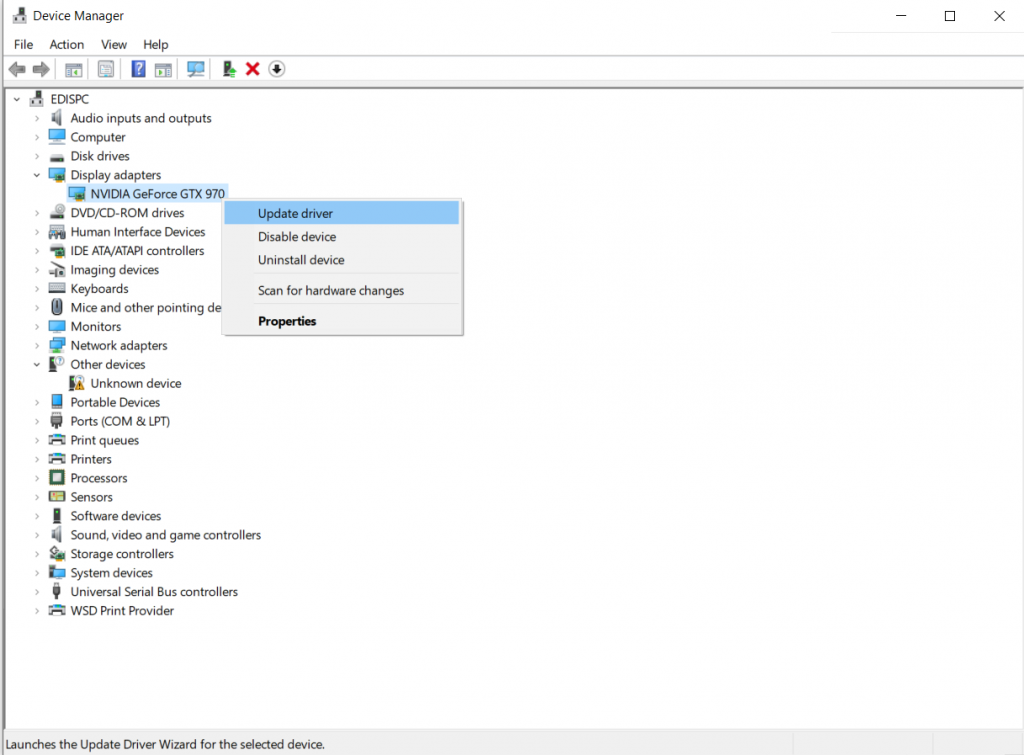Maximize the Device Manager window
The image size is (1024, 755).
tap(950, 16)
